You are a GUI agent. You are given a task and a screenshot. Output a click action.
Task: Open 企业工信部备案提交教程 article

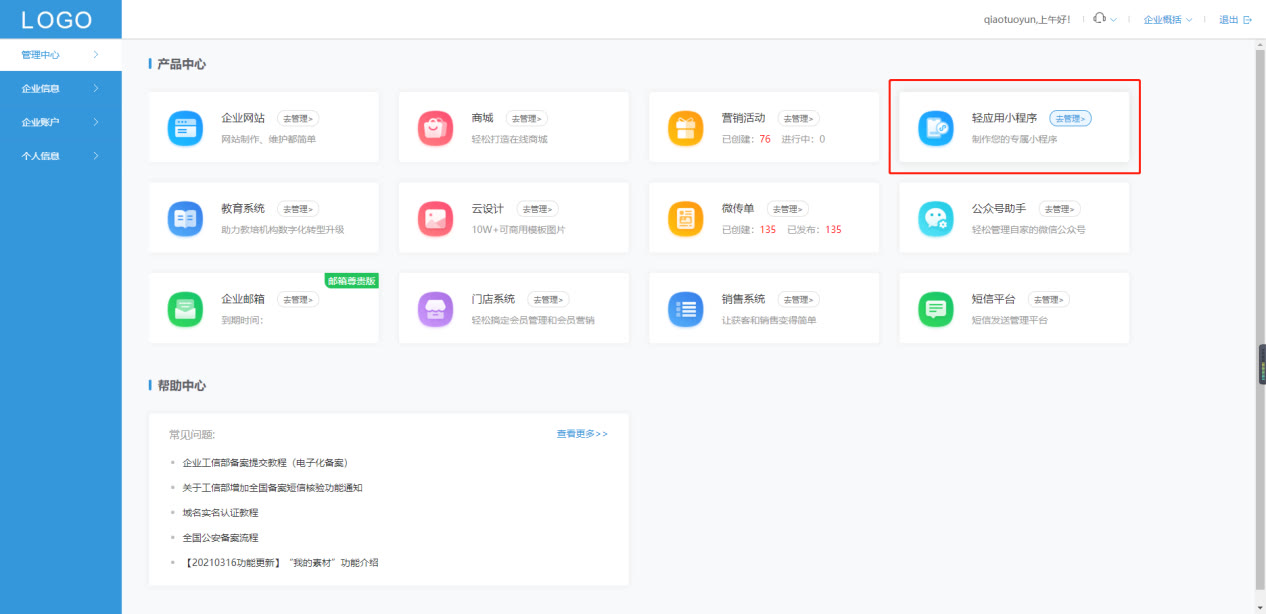(265, 463)
